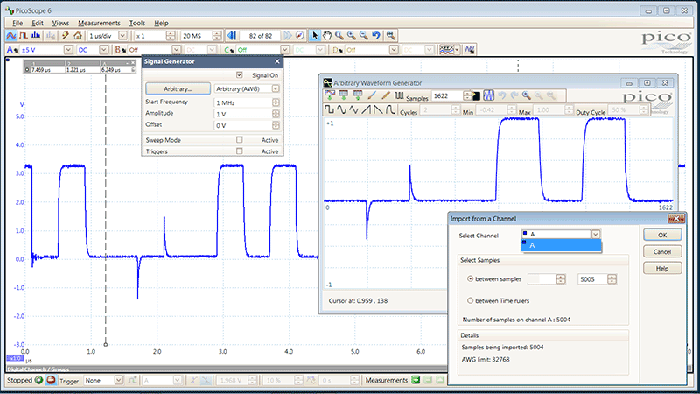The width and height of the screenshot is (700, 394).
Task: Switch to spectrum mode icon
Action: pyautogui.click(x=36, y=35)
